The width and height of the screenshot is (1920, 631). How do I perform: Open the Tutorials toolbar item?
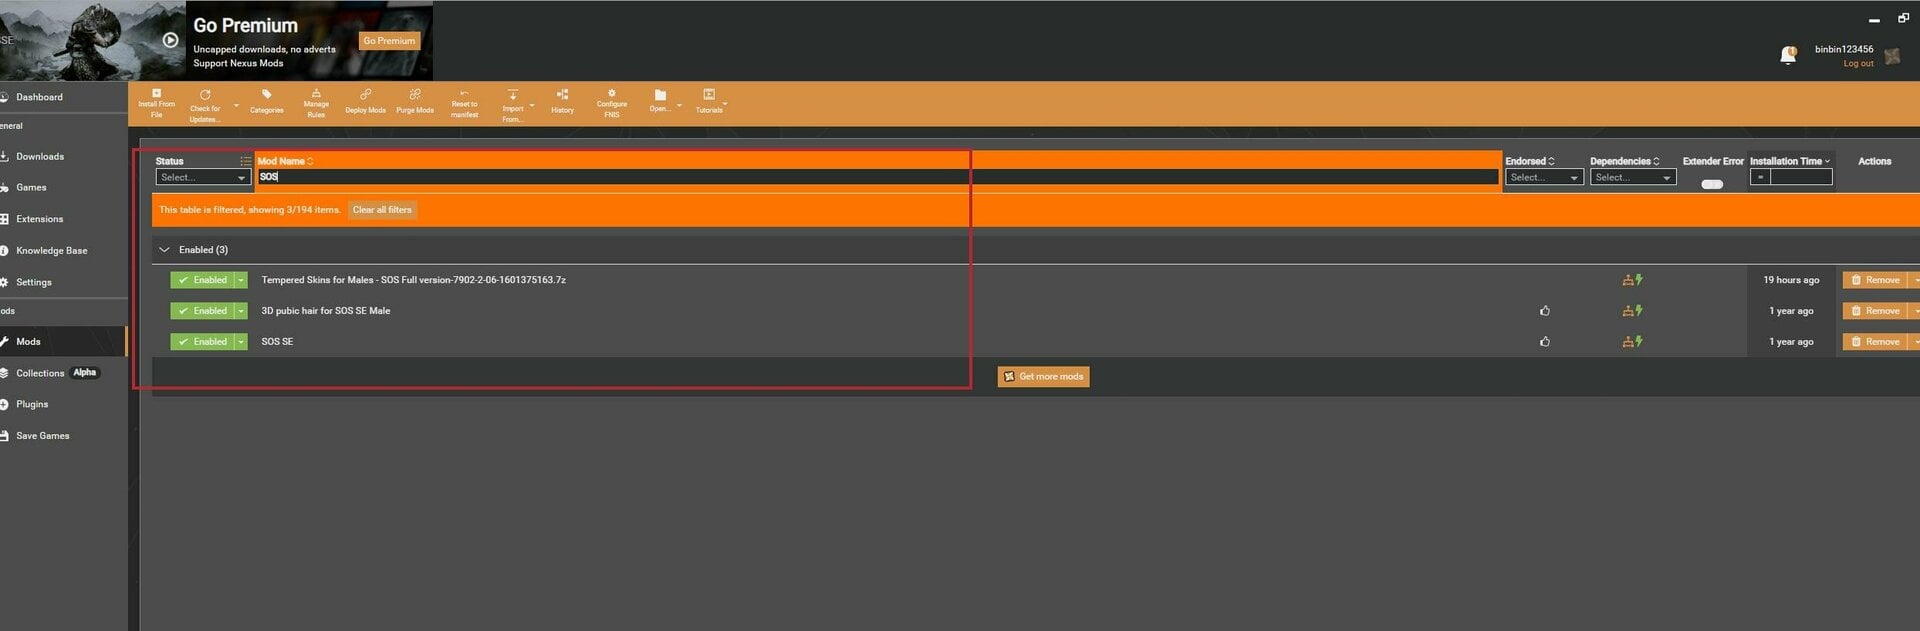(709, 102)
